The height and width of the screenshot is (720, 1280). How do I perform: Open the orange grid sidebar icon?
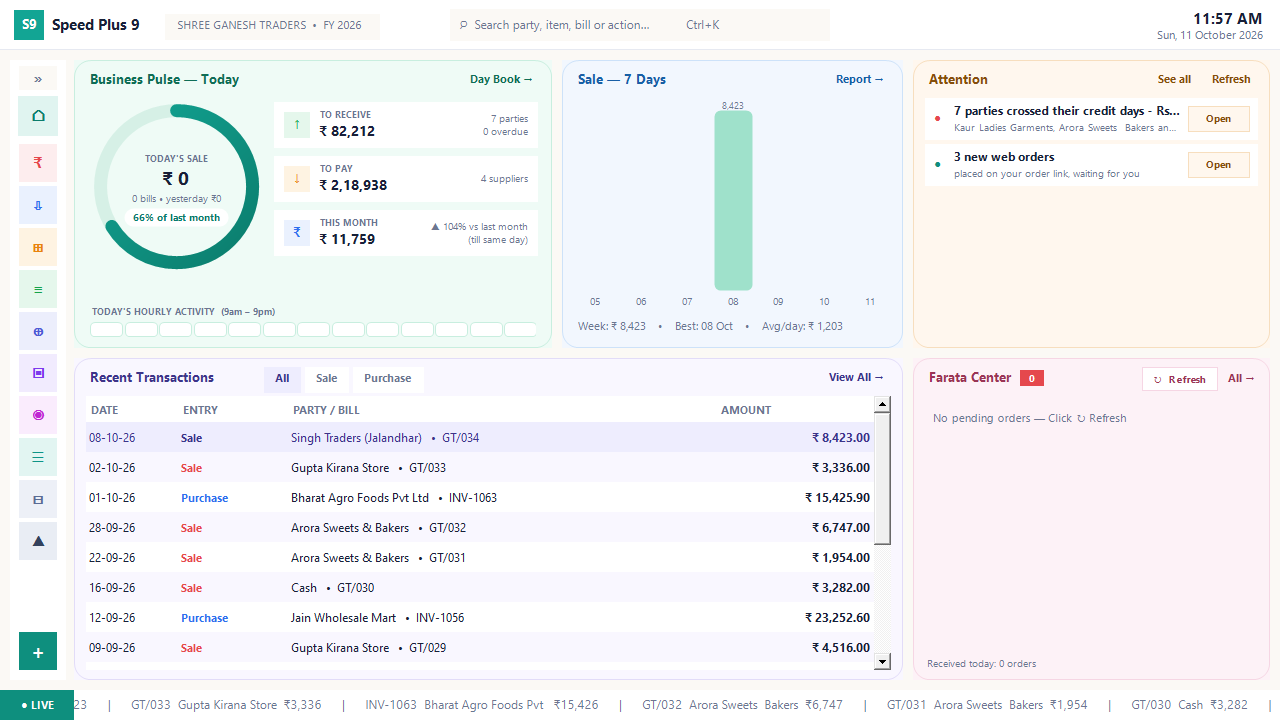click(38, 247)
